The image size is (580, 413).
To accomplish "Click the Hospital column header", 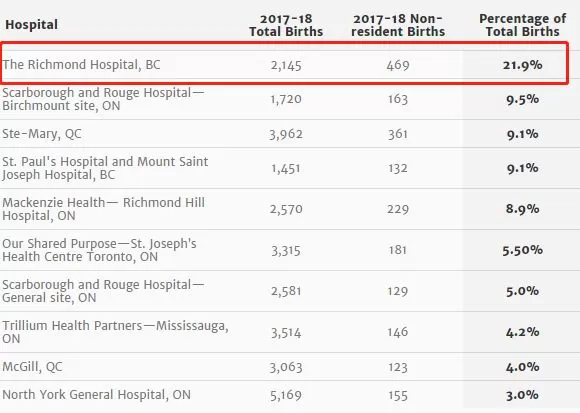I will 31,25.
